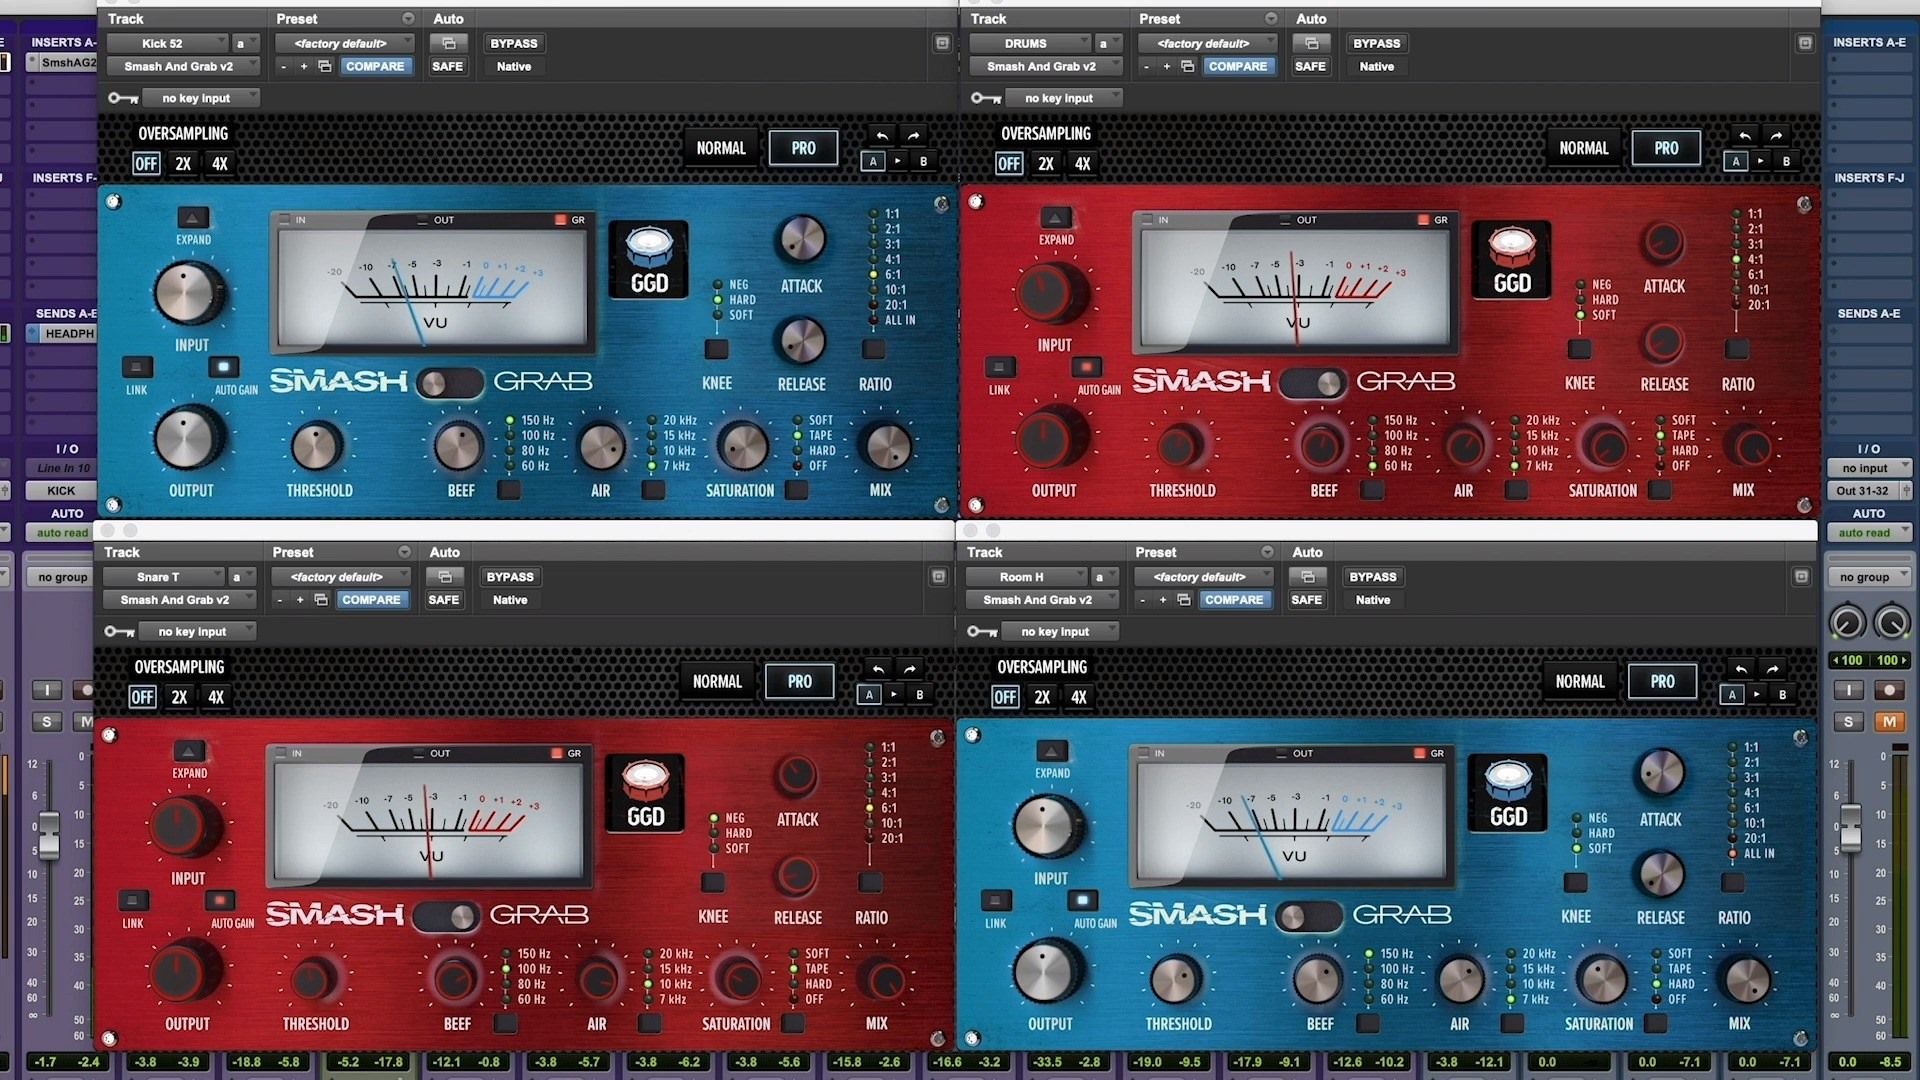Click Native button in Kick 52 window
The width and height of the screenshot is (1920, 1080).
514,66
